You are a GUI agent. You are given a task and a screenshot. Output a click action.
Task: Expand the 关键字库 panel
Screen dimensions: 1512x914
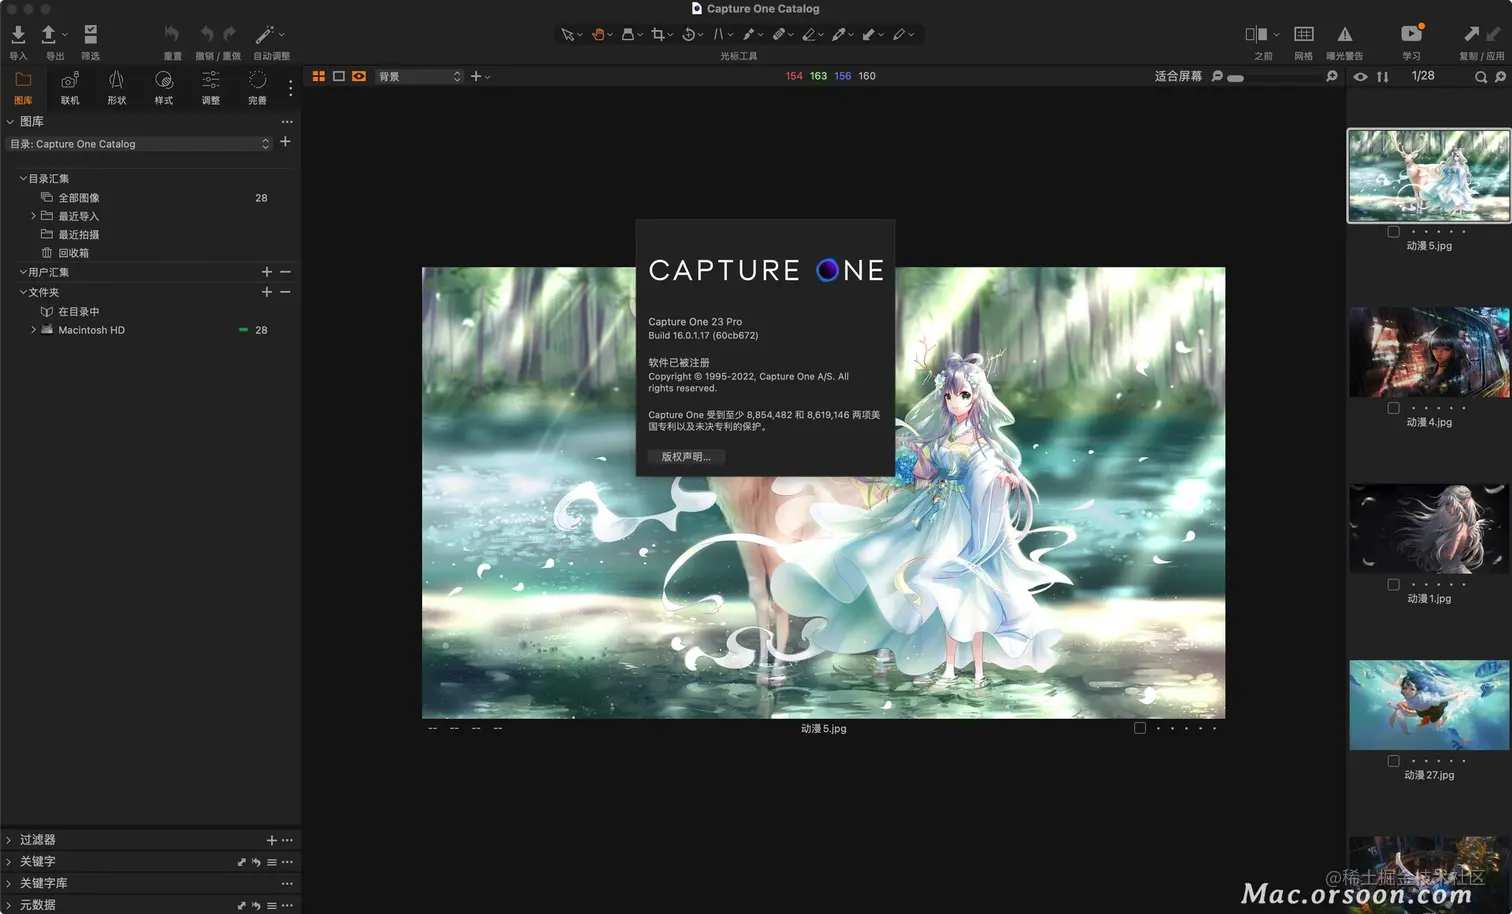tap(9, 884)
